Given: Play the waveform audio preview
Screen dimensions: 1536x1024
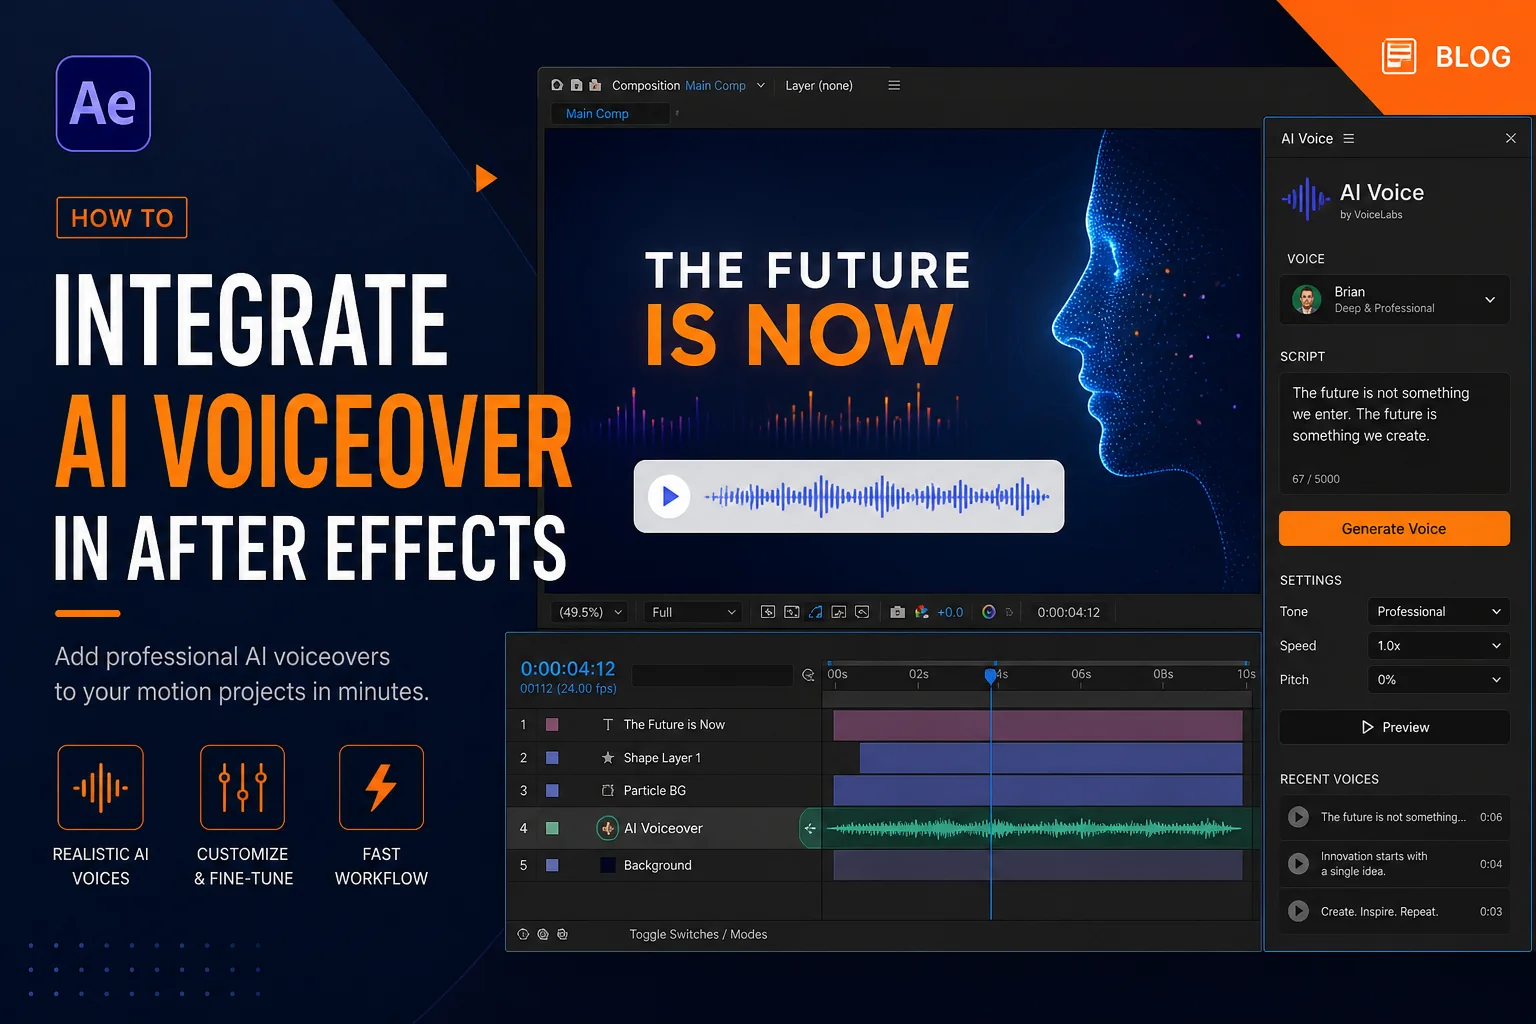Looking at the screenshot, I should pyautogui.click(x=669, y=496).
